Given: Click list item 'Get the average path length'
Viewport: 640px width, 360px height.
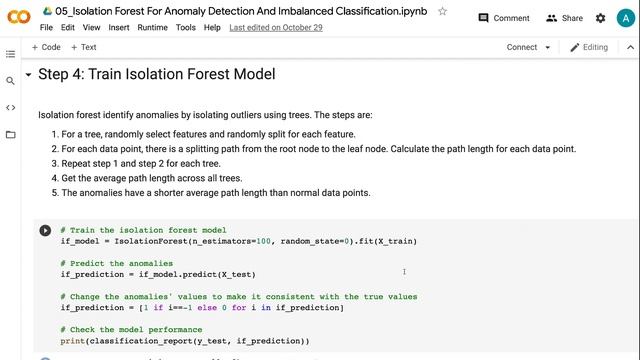Looking at the screenshot, I should (152, 178).
